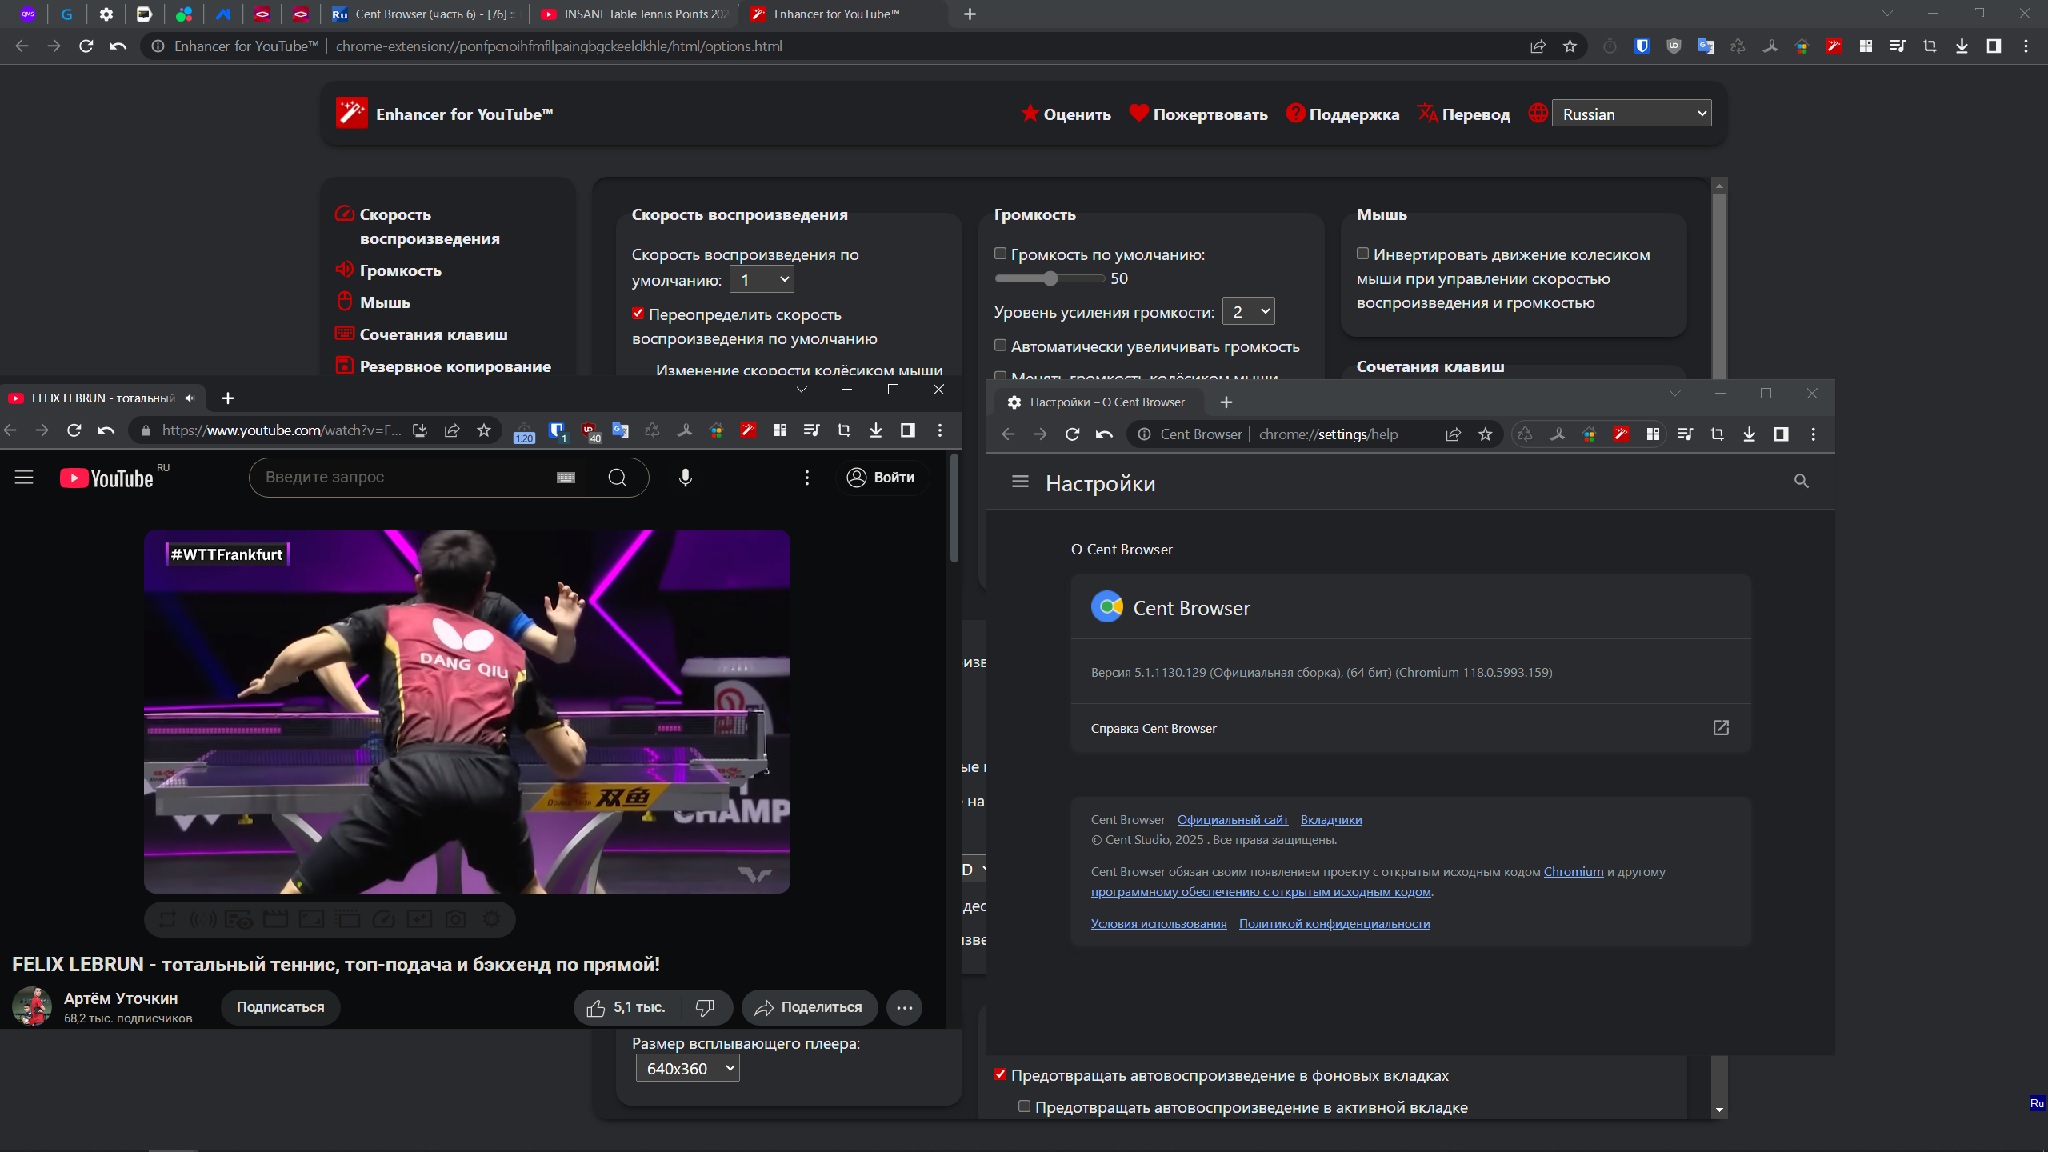Image resolution: width=2048 pixels, height=1152 pixels.
Task: Adjust default volume slider at 50
Action: [1050, 279]
